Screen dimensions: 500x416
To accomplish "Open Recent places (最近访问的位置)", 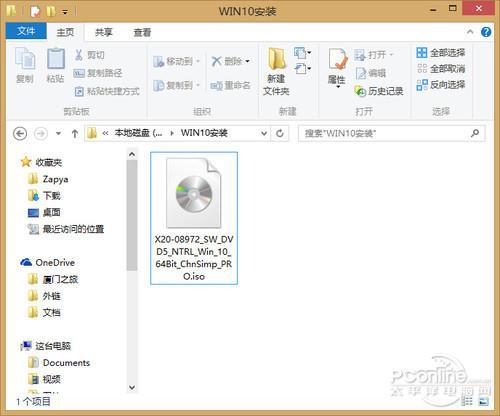I will pyautogui.click(x=66, y=229).
